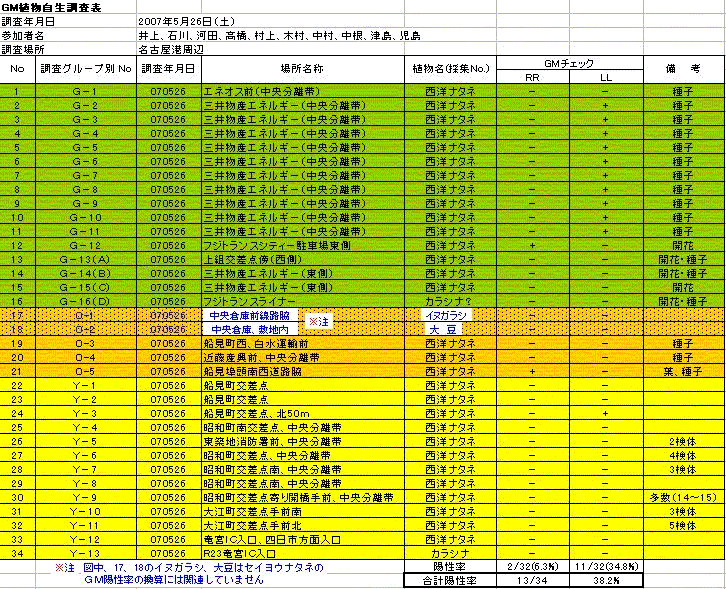Click the GMチェック header cell
726x589 pixels.
coord(568,62)
